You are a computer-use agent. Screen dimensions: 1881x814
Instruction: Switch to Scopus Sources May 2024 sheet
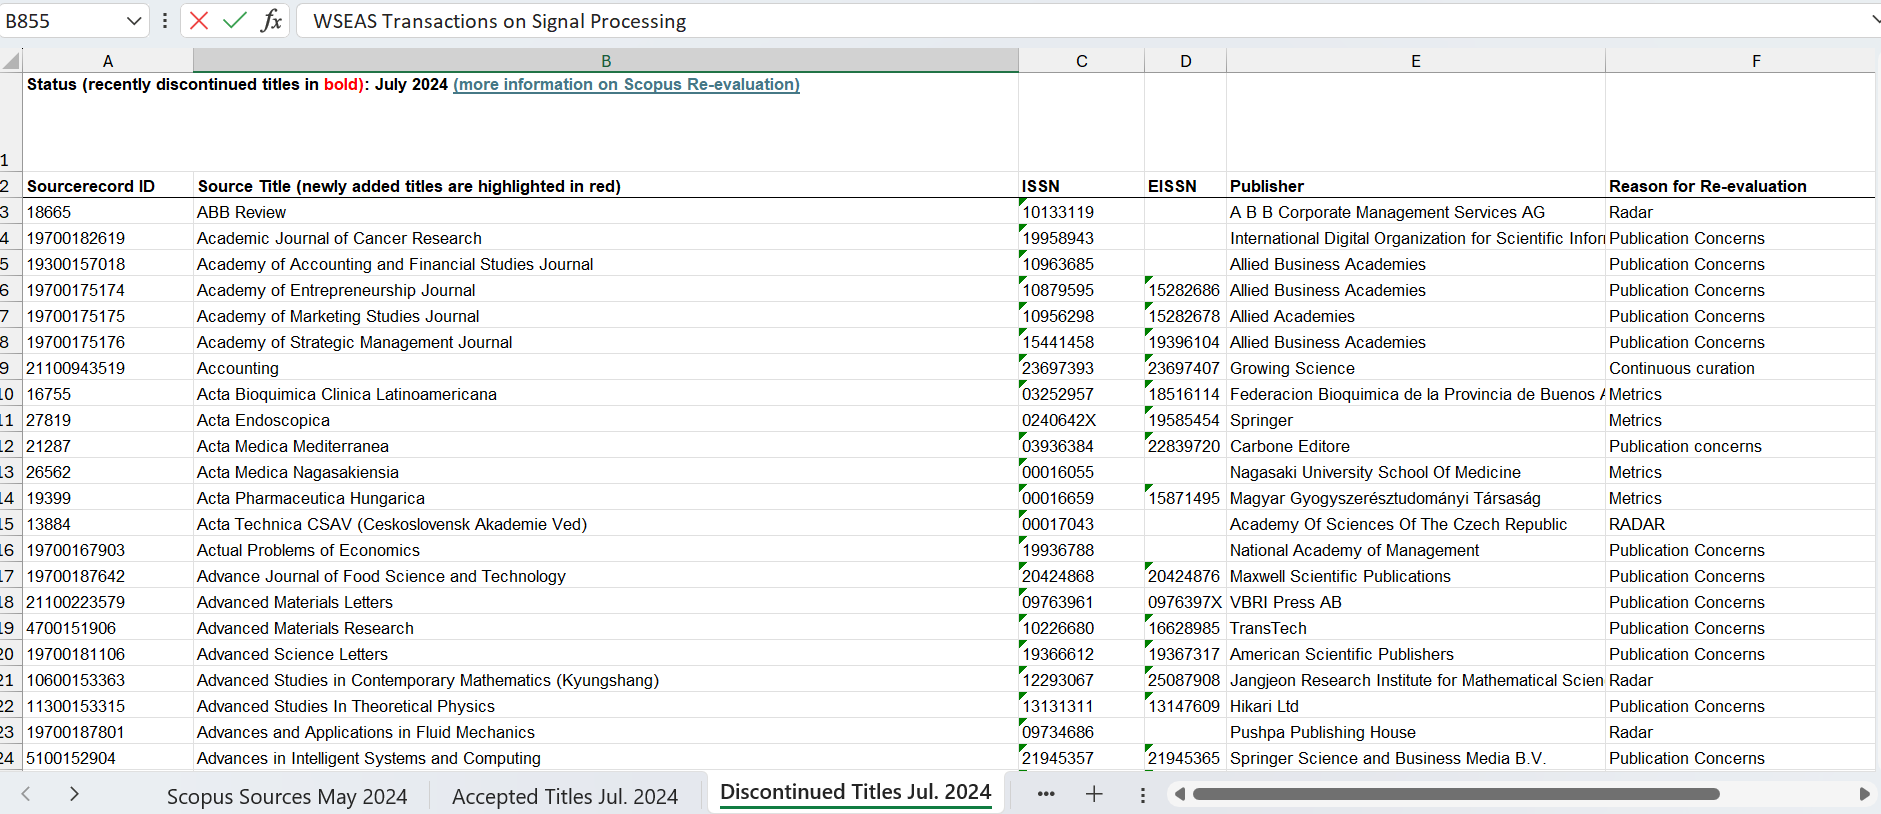287,796
